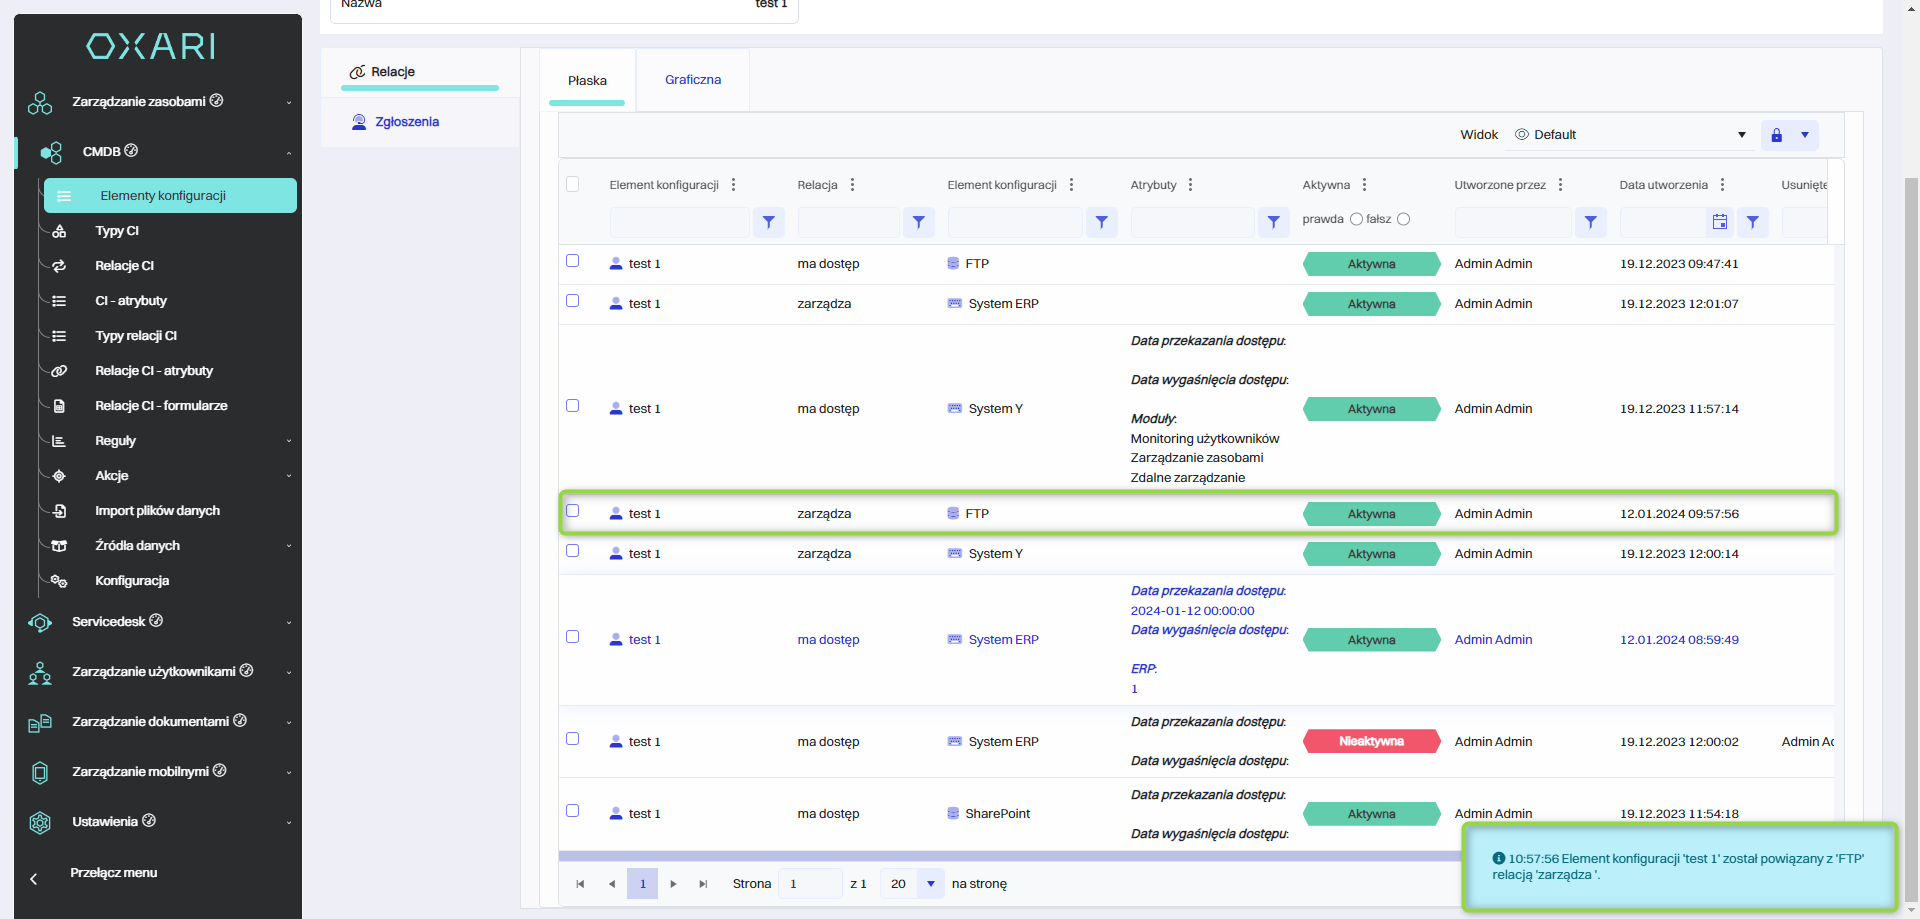Go to last page of table

click(703, 884)
